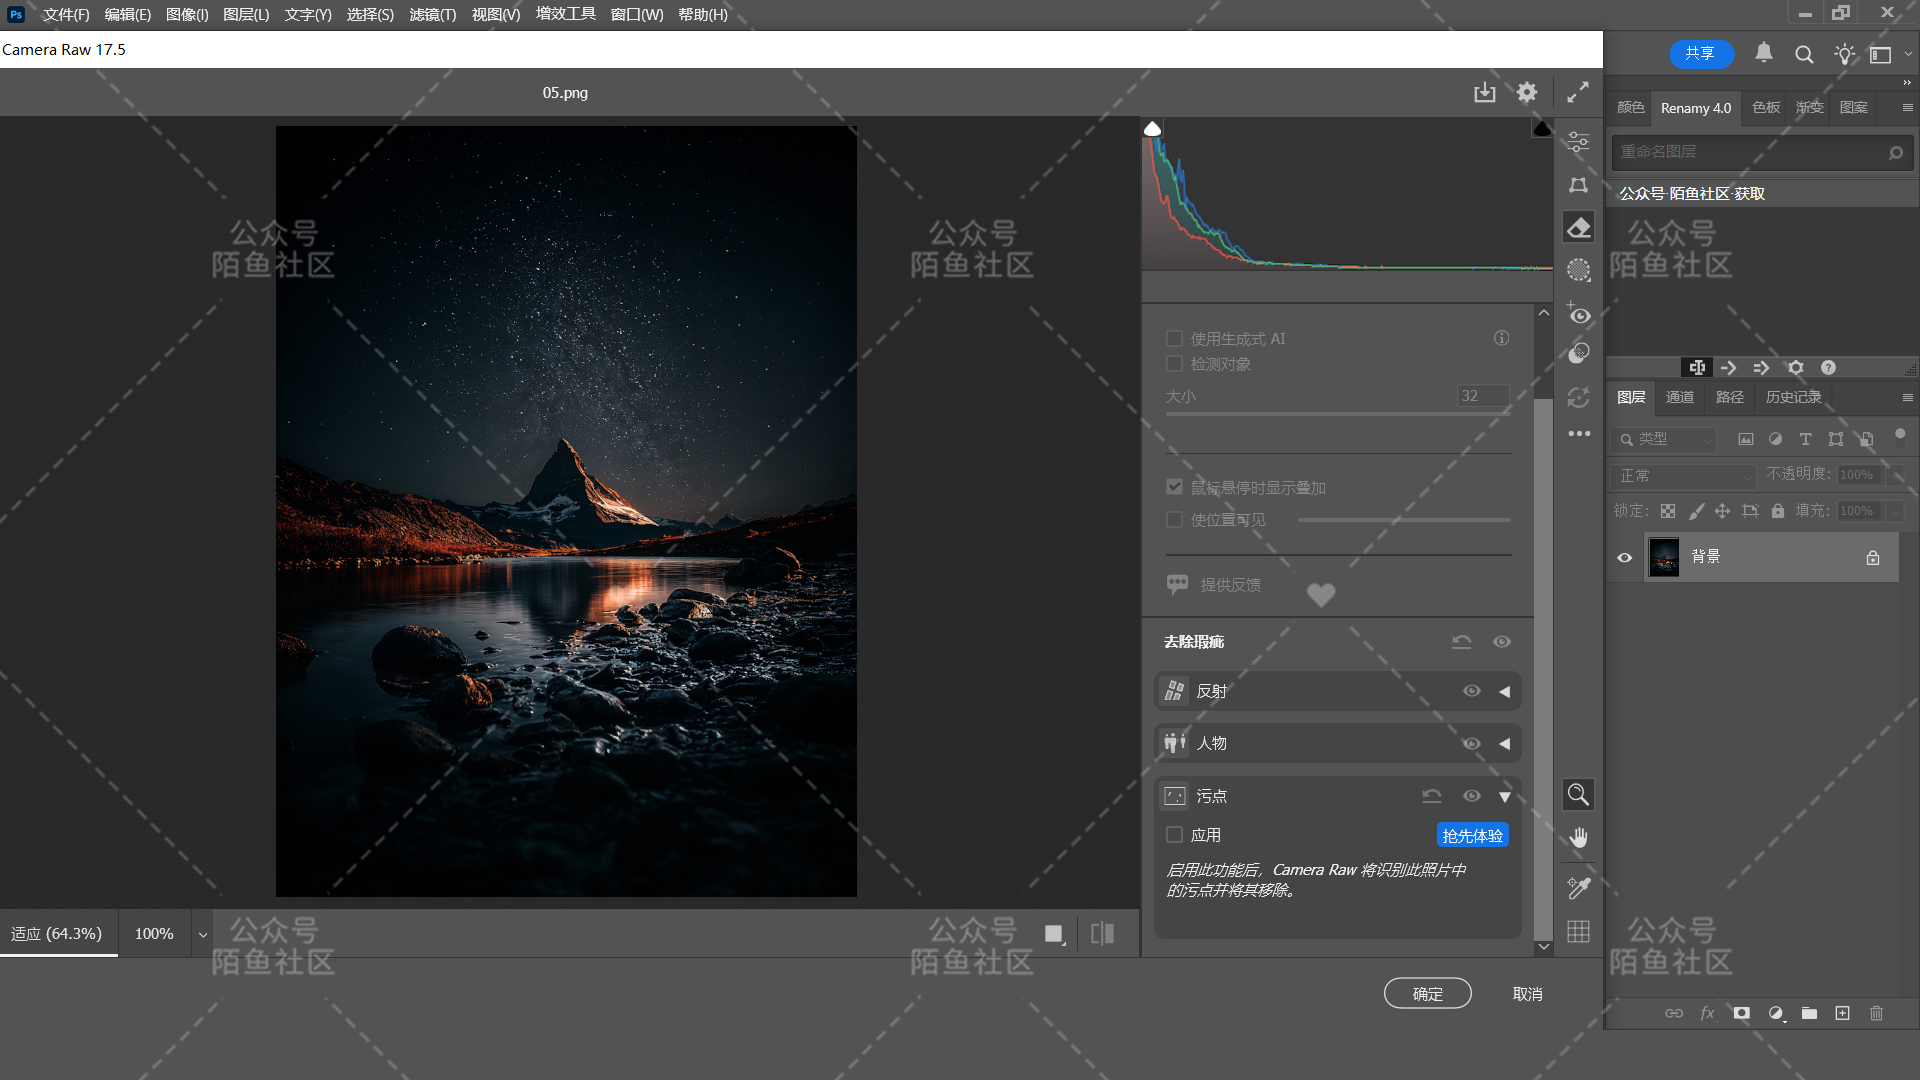Open the 滤镜(T) menu
This screenshot has width=1920, height=1080.
pos(432,15)
